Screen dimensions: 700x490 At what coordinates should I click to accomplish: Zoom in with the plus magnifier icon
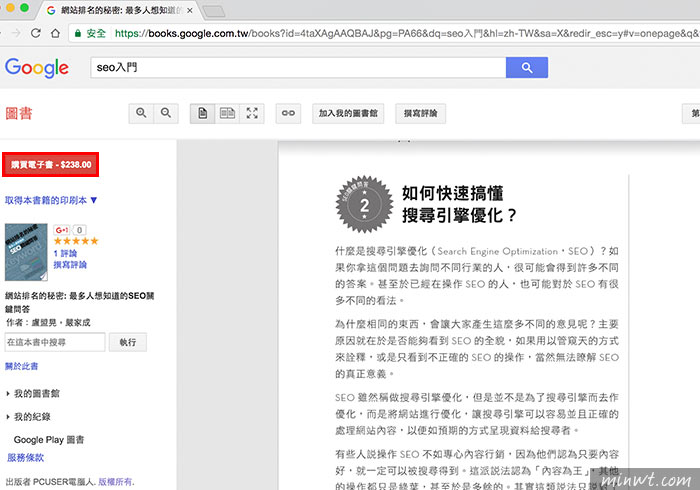point(141,113)
